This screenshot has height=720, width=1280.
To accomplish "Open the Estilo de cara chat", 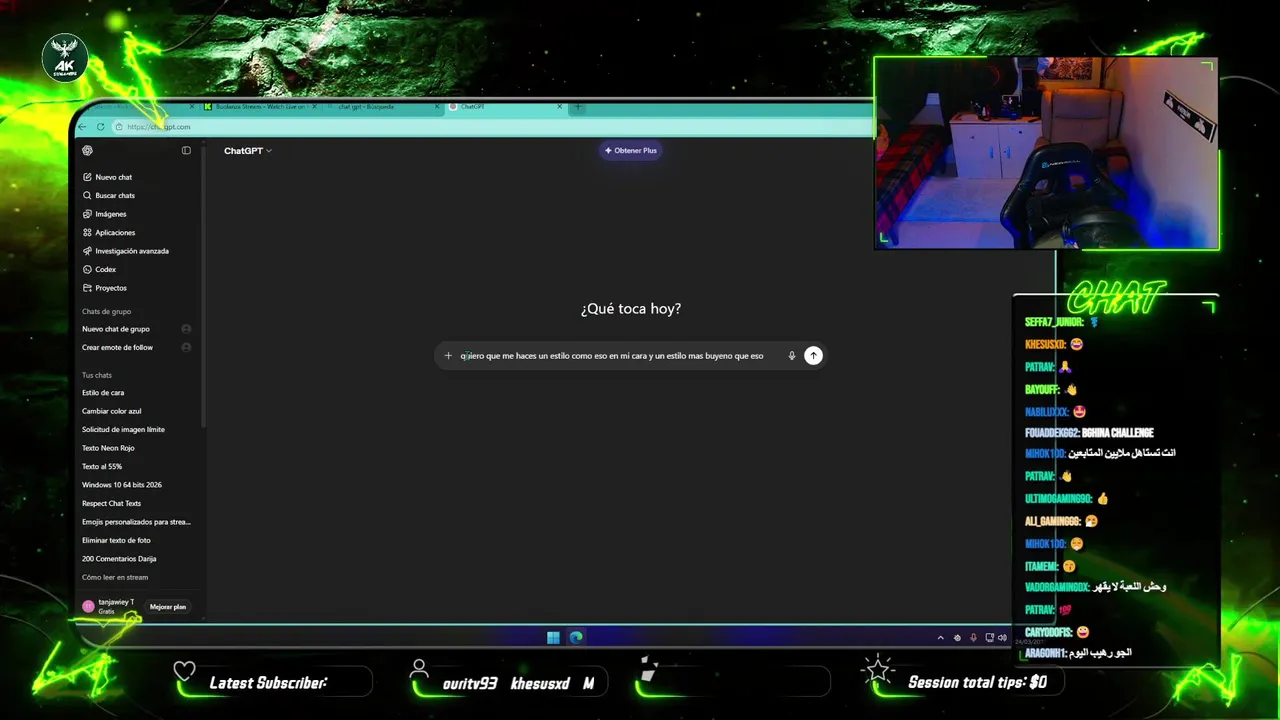I will [103, 393].
